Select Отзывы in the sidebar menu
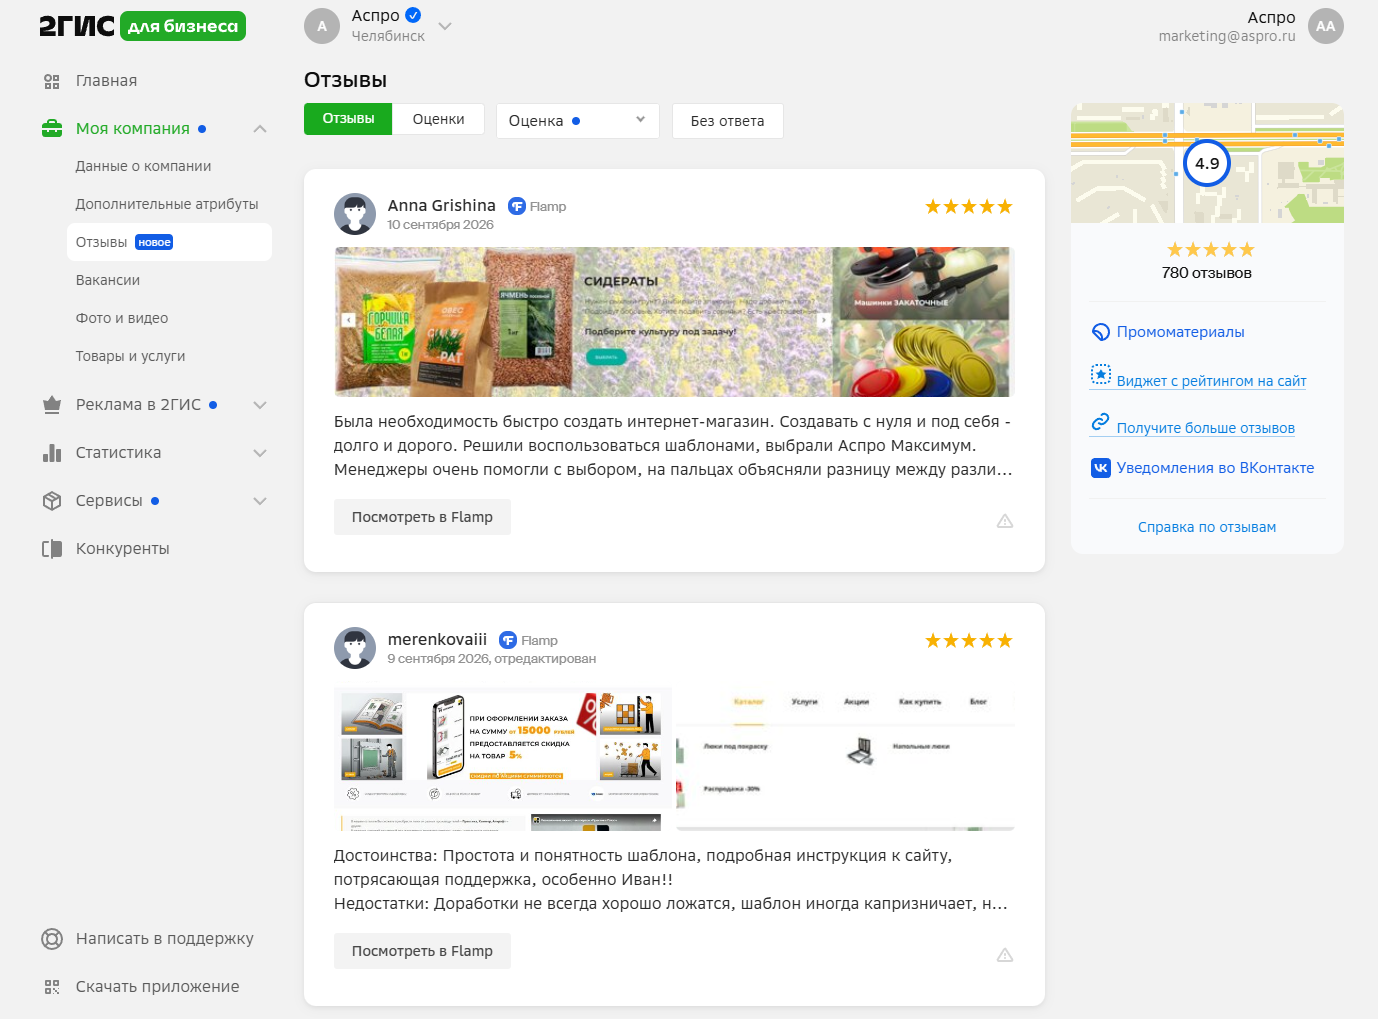Screen dimensions: 1378x1019 [x=169, y=242]
